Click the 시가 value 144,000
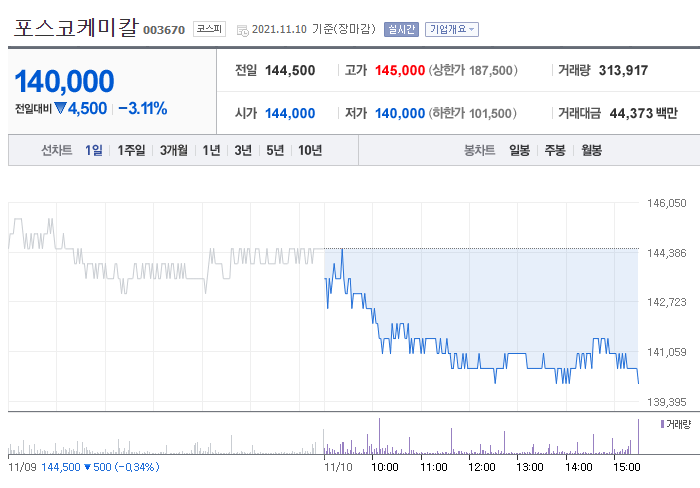Viewport: 700px width, 488px height. (290, 113)
